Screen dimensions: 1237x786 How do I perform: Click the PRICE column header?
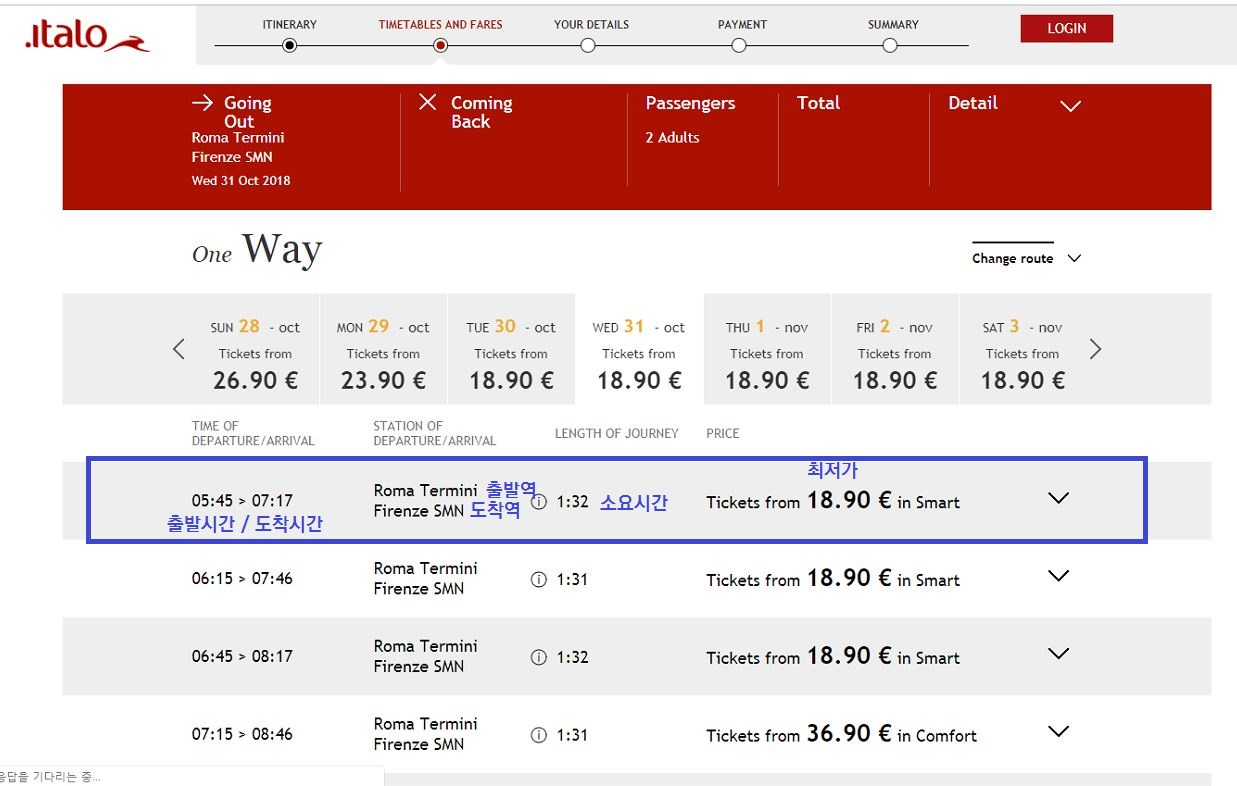click(x=723, y=434)
